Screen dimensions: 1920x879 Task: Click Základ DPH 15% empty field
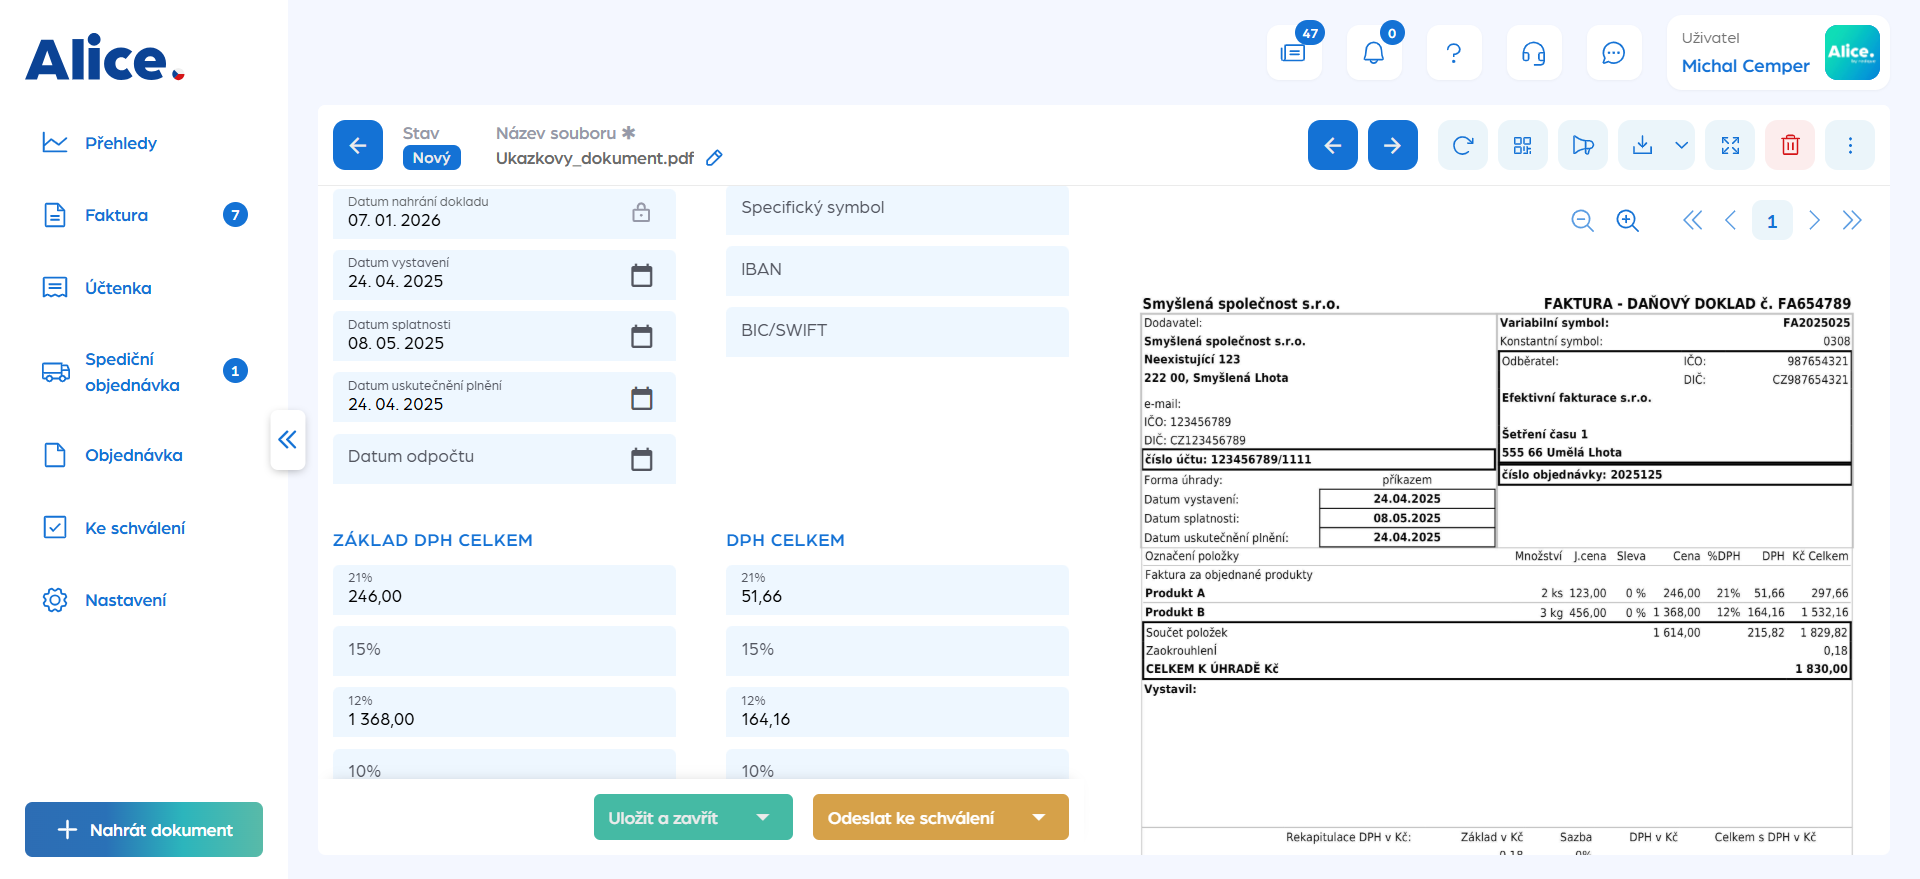coord(504,651)
